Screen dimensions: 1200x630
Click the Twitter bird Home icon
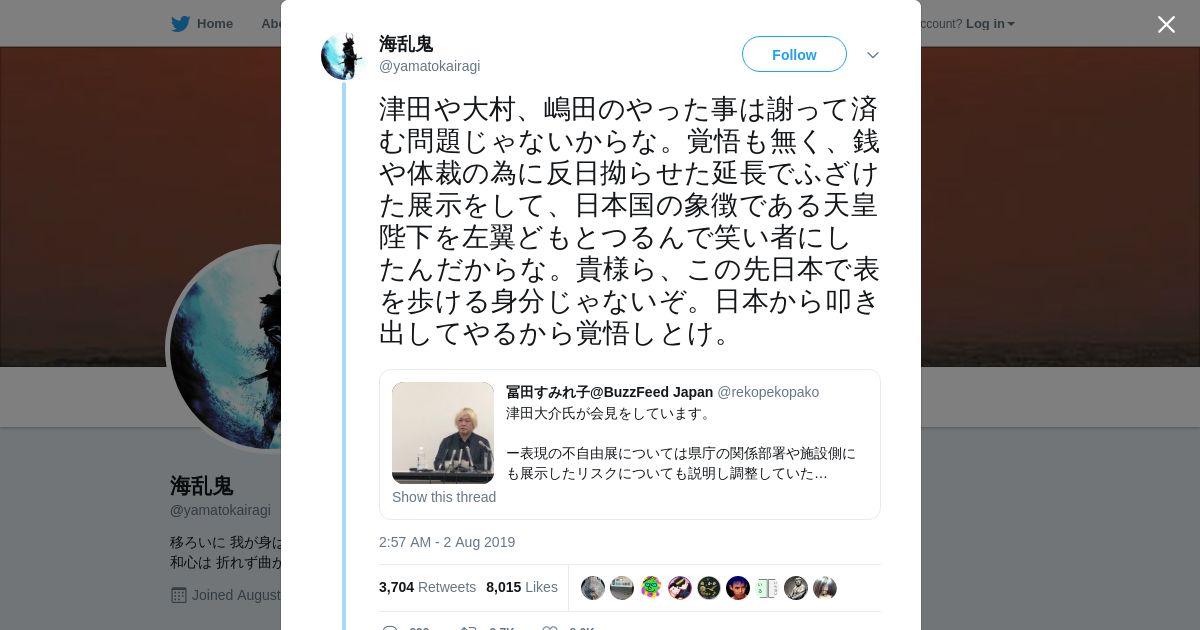click(180, 24)
